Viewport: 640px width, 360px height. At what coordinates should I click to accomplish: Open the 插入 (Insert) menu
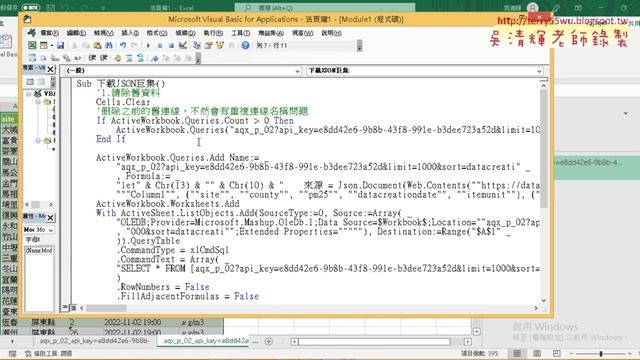coord(130,33)
